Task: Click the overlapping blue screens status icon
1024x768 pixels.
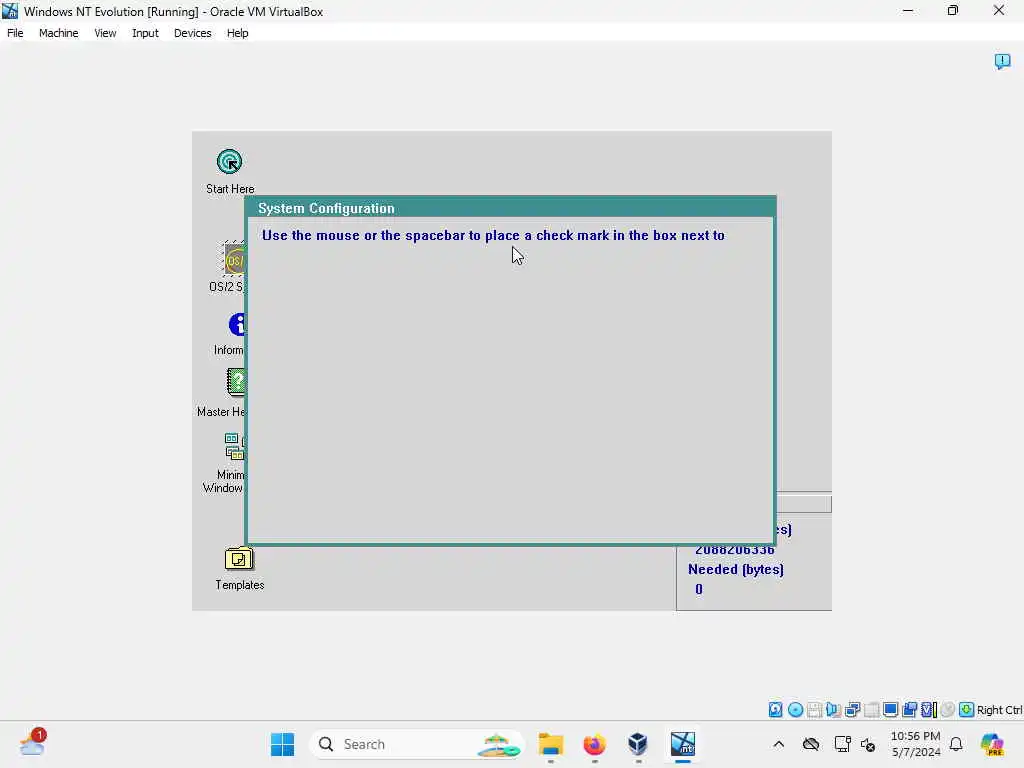Action: (x=909, y=710)
